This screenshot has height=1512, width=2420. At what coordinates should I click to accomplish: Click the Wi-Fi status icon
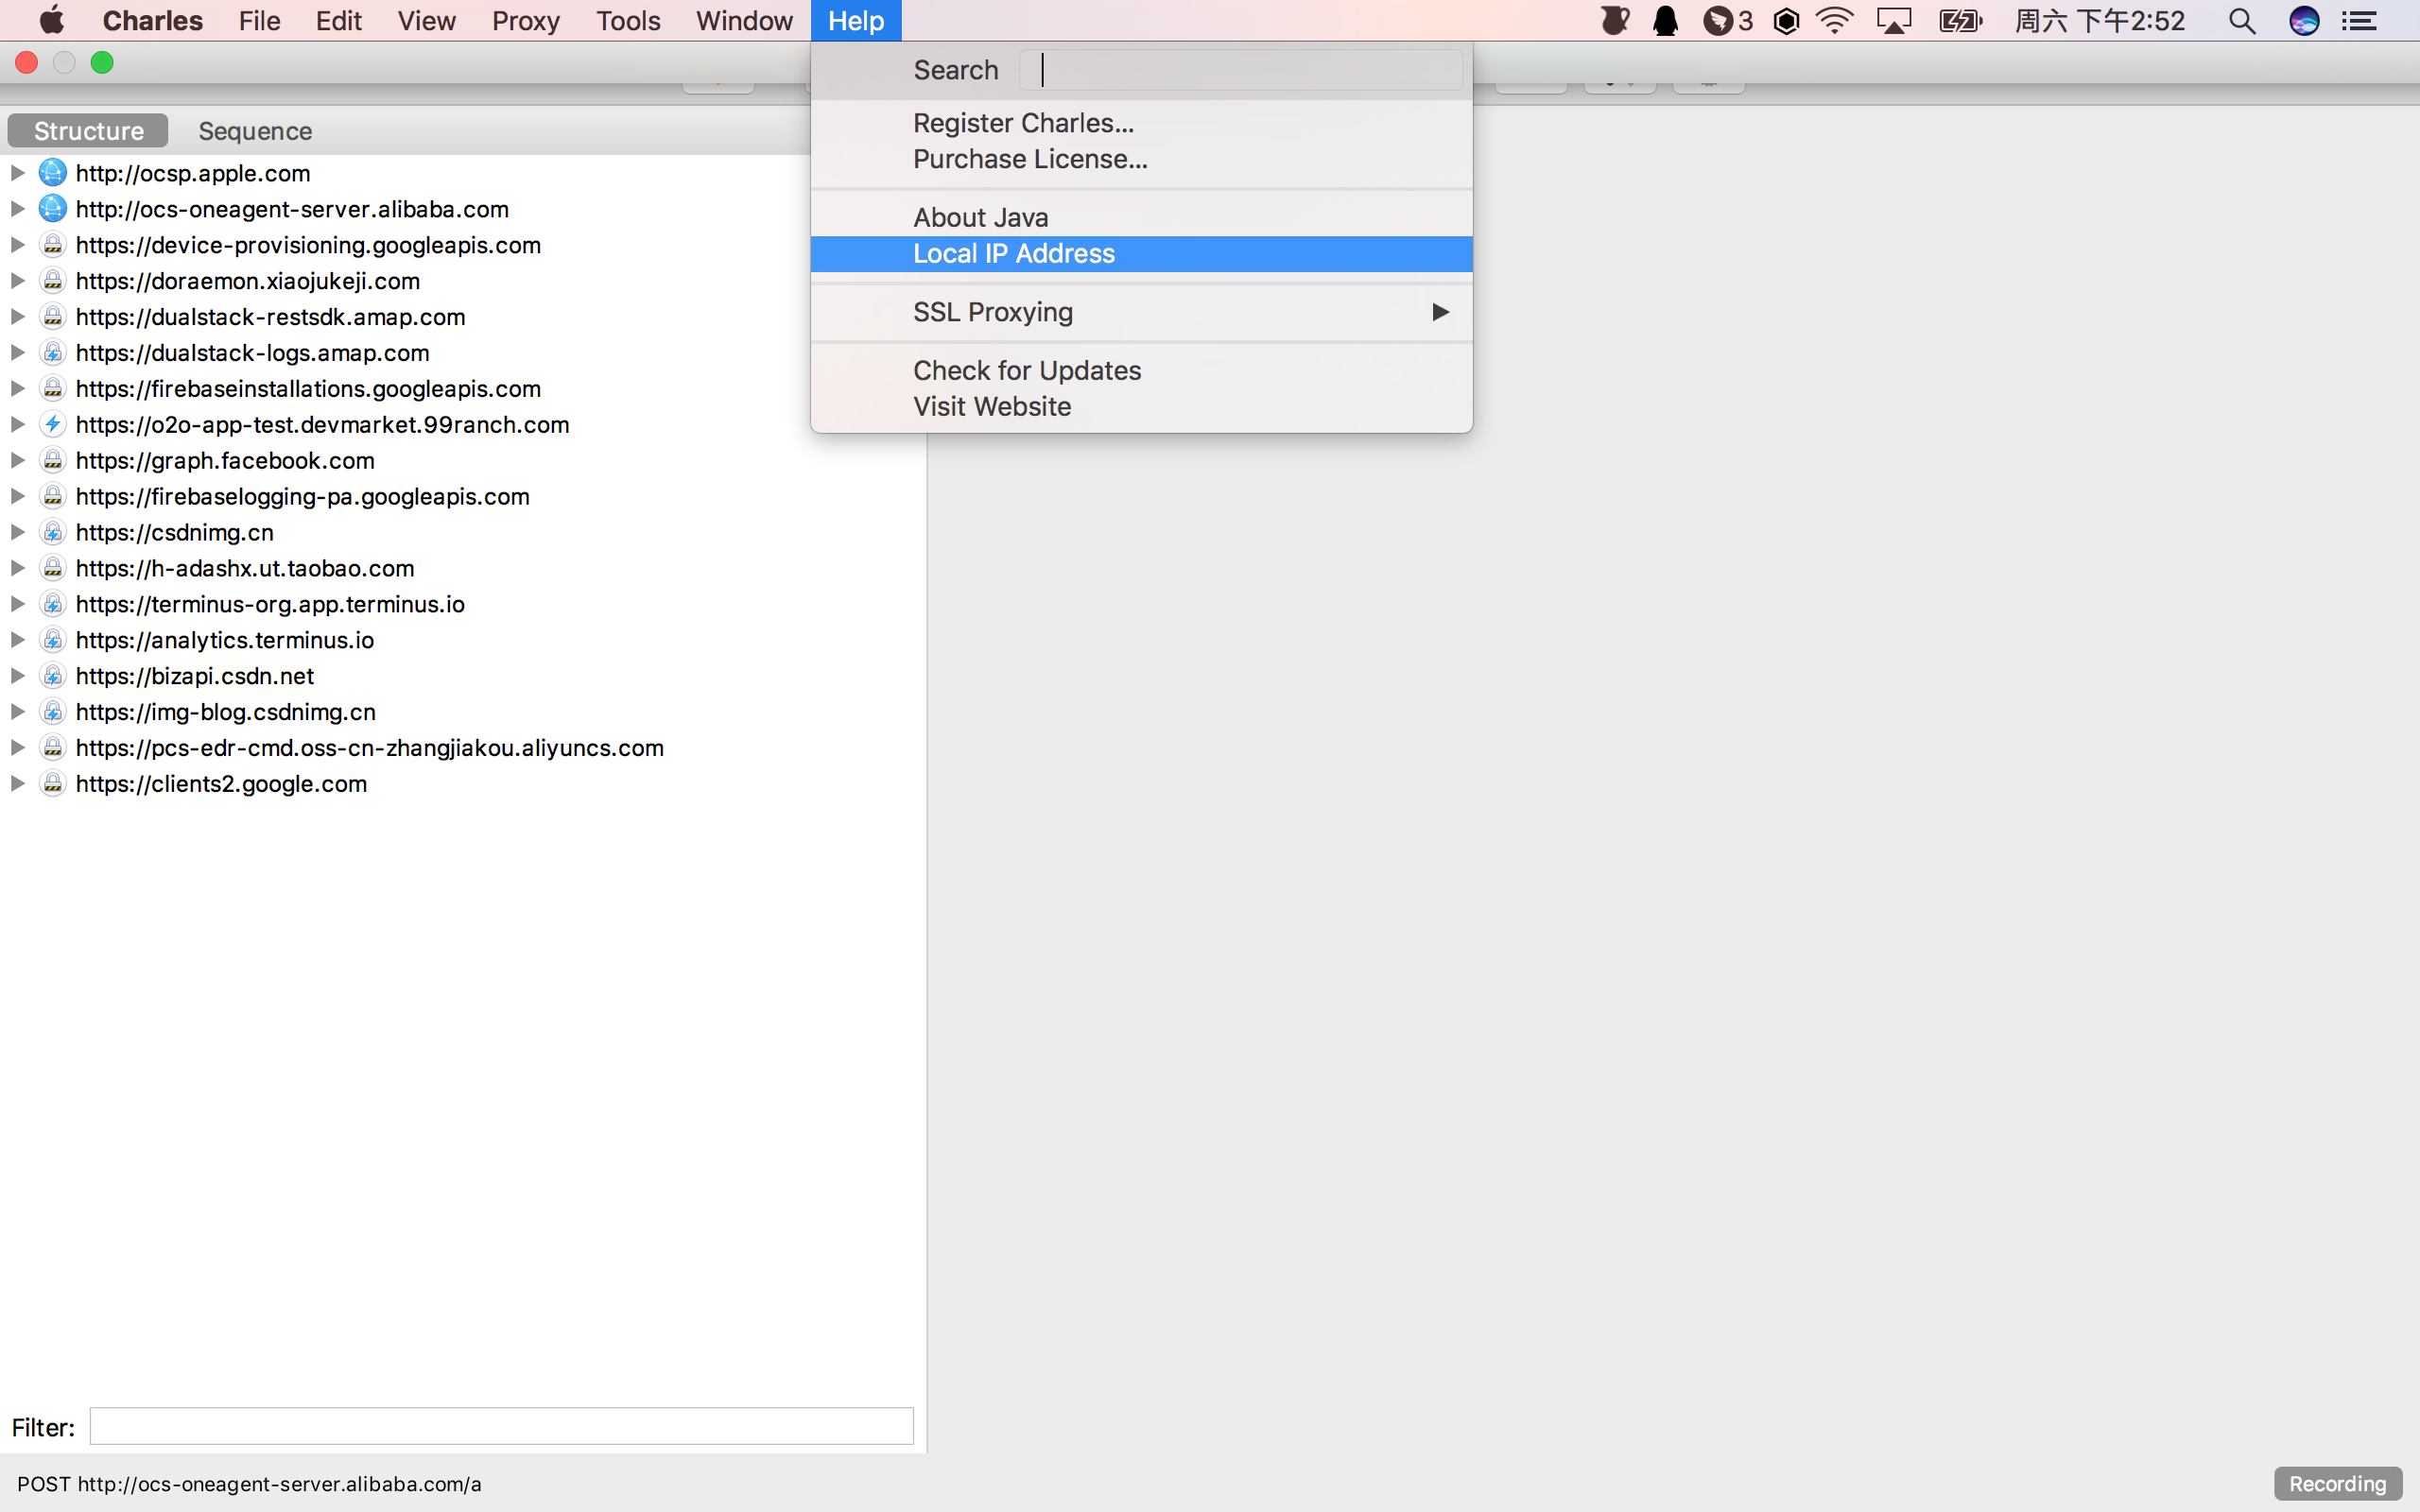coord(1834,21)
